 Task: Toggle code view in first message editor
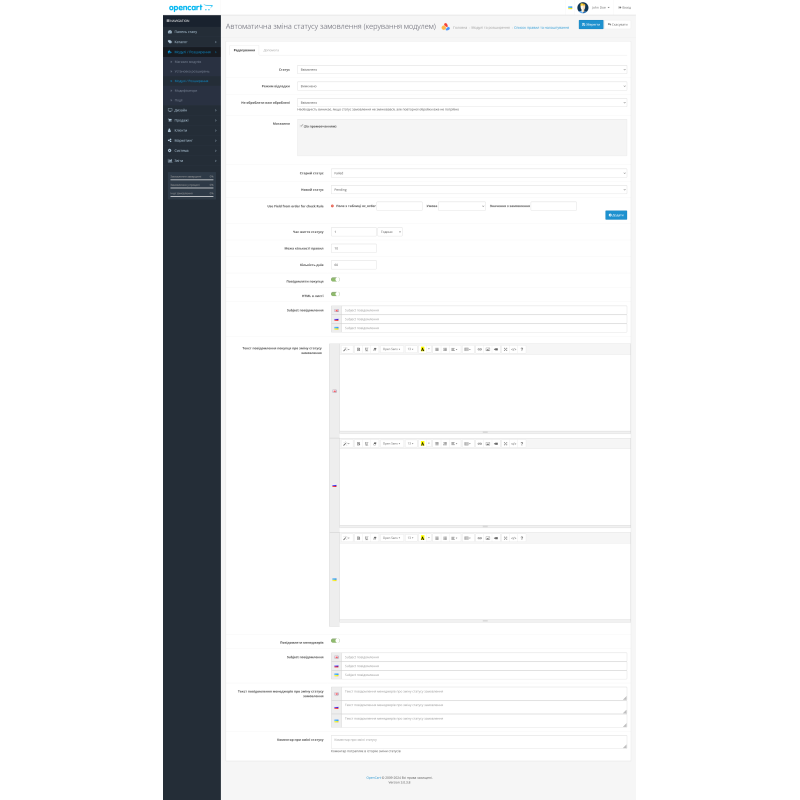[513, 349]
